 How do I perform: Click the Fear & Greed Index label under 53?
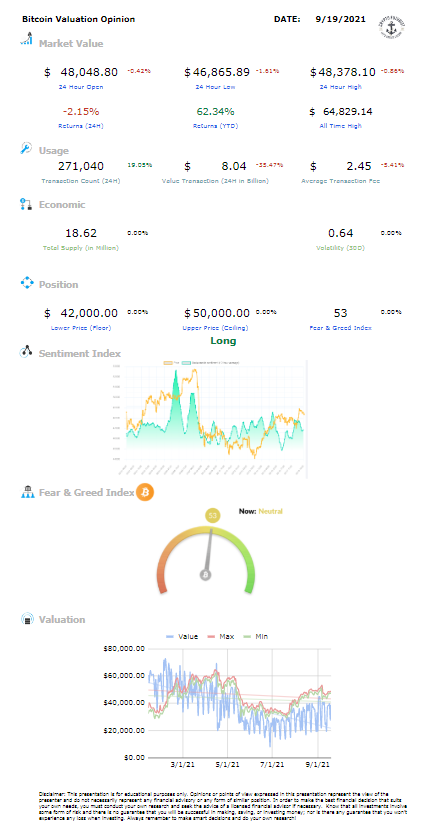[340, 328]
